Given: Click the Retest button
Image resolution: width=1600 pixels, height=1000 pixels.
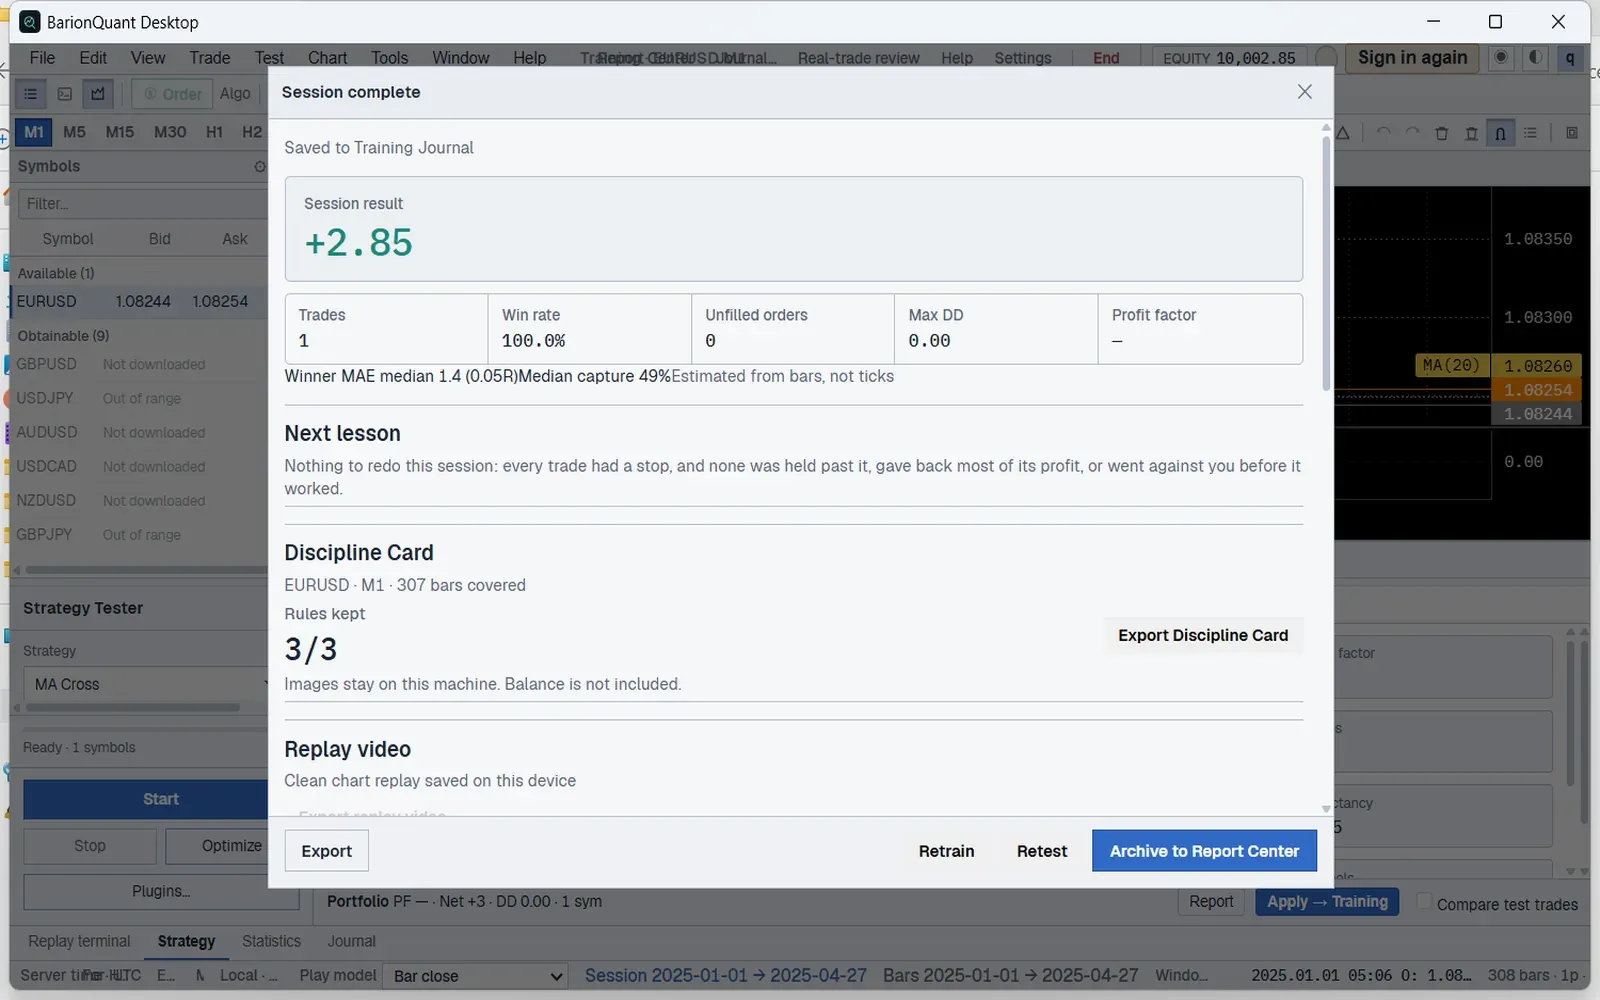Looking at the screenshot, I should (1042, 851).
